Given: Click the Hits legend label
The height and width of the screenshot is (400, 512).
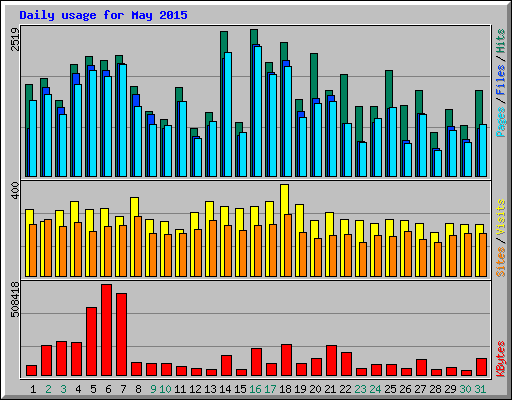Looking at the screenshot, I should 500,41.
